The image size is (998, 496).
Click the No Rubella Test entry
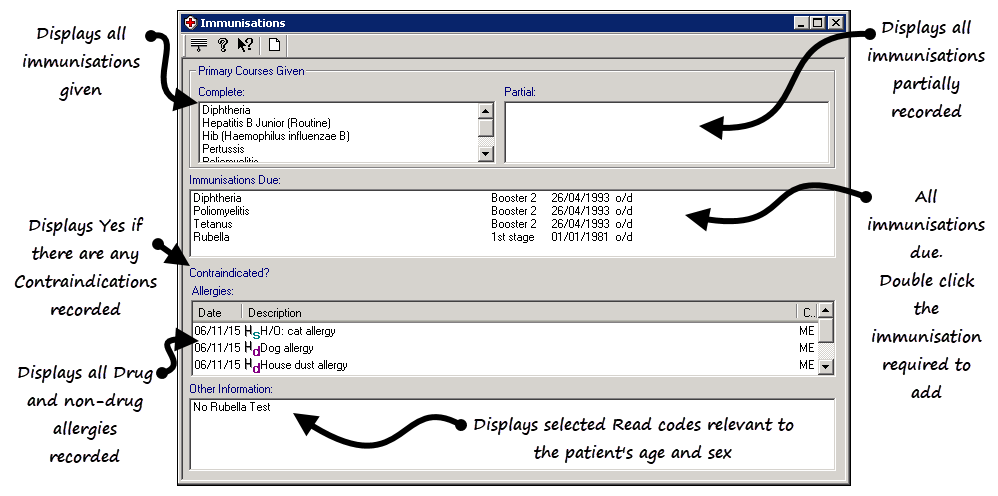point(231,407)
